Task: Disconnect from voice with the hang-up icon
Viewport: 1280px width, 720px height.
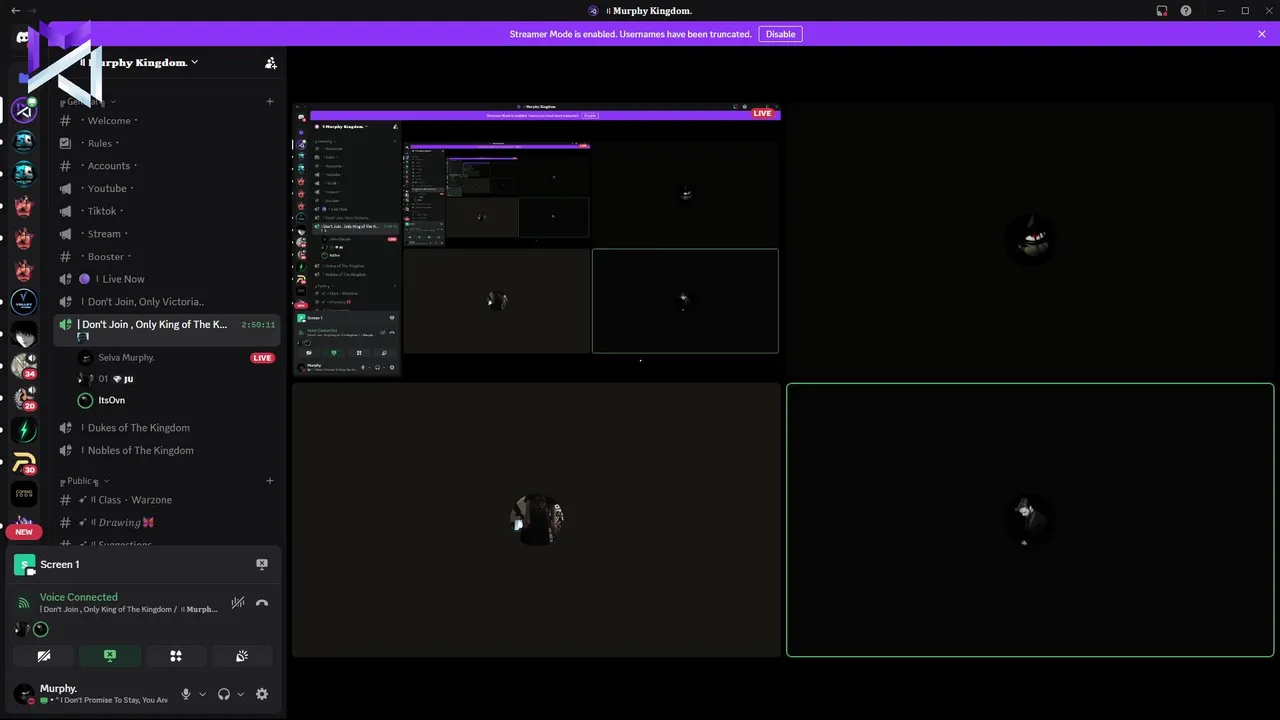Action: pyautogui.click(x=262, y=603)
